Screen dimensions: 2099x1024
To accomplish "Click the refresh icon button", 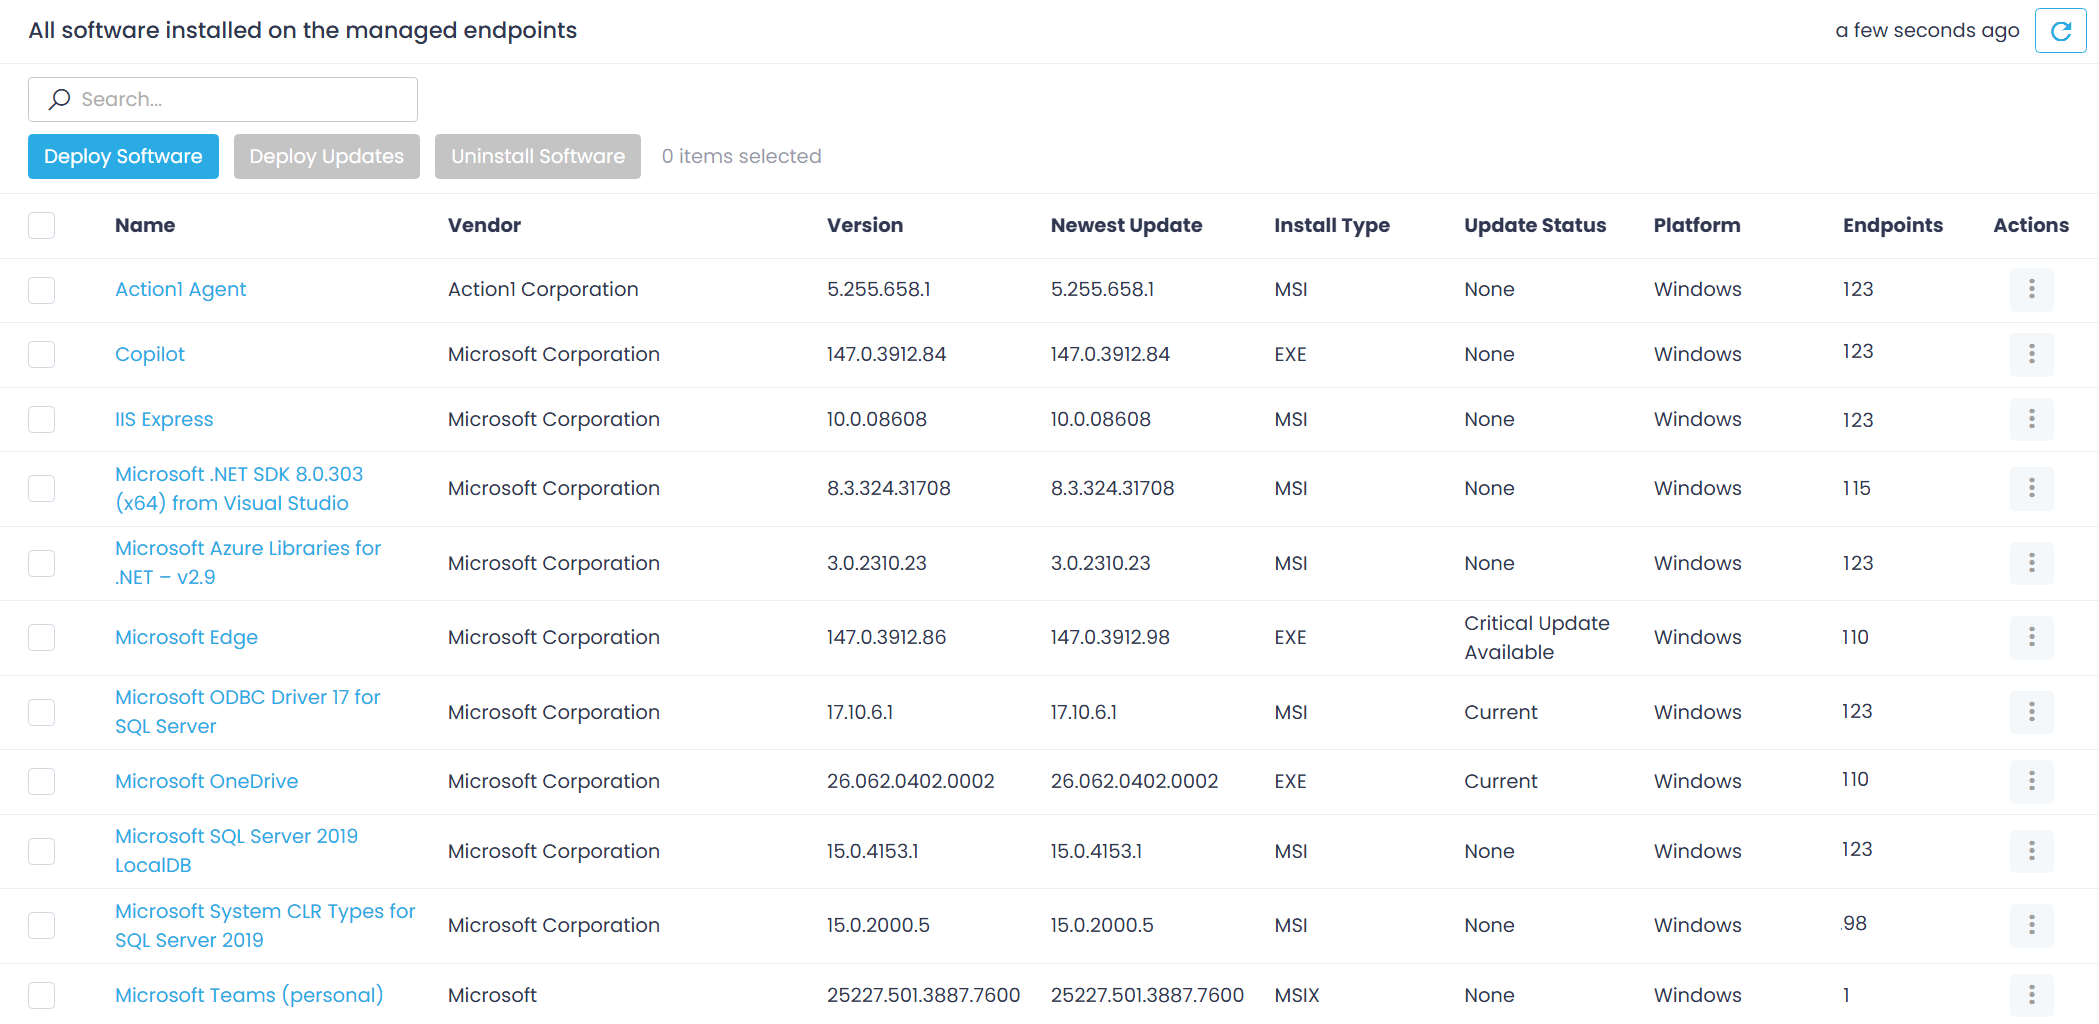I will point(2060,31).
